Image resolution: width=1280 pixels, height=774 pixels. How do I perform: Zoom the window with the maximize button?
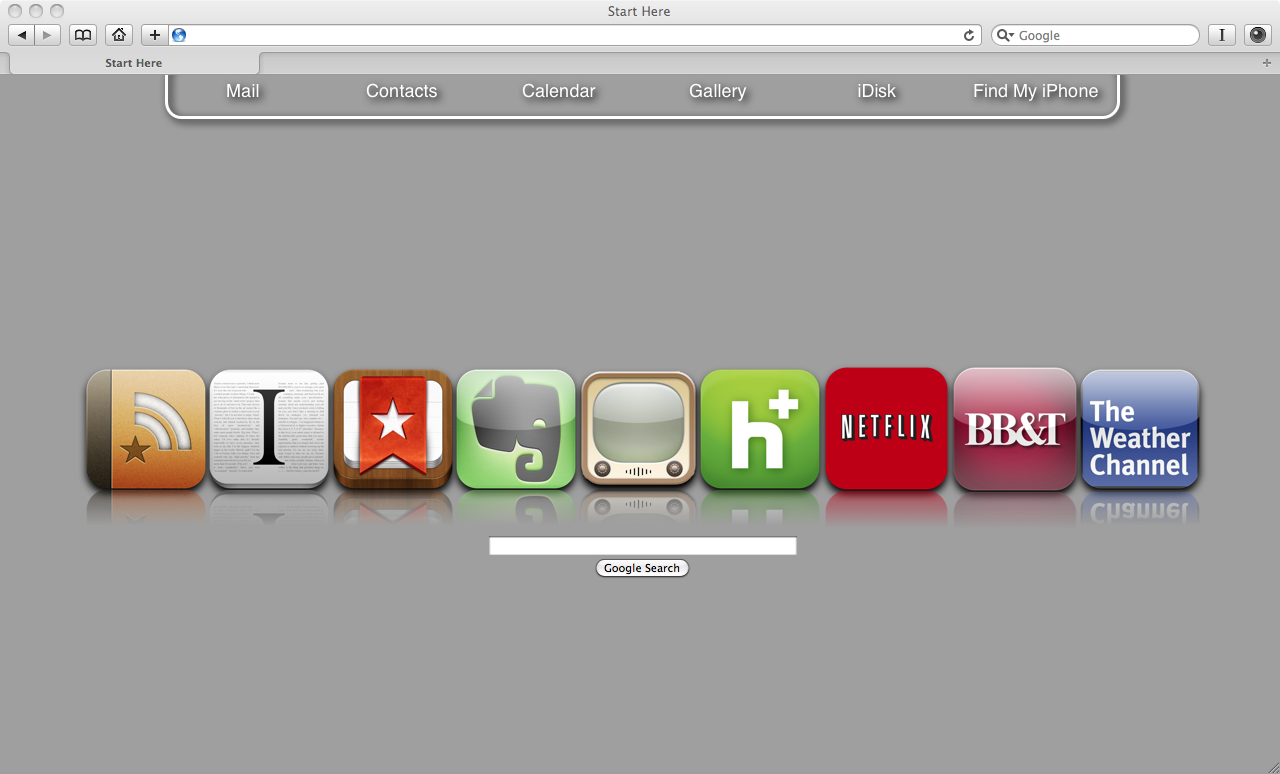pyautogui.click(x=57, y=11)
